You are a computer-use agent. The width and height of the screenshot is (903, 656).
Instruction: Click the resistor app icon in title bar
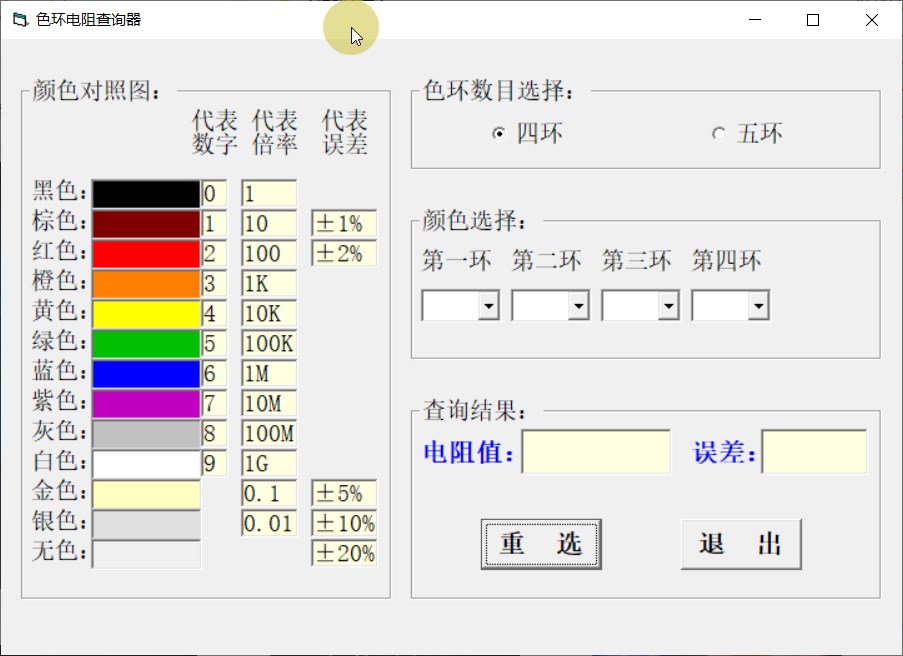pyautogui.click(x=18, y=19)
